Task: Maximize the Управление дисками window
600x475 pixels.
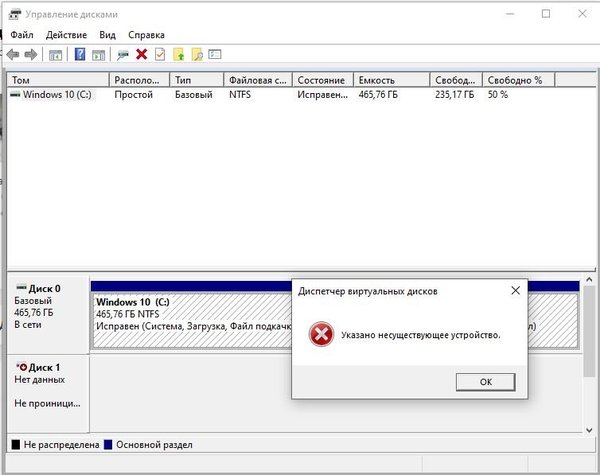Action: tap(546, 14)
